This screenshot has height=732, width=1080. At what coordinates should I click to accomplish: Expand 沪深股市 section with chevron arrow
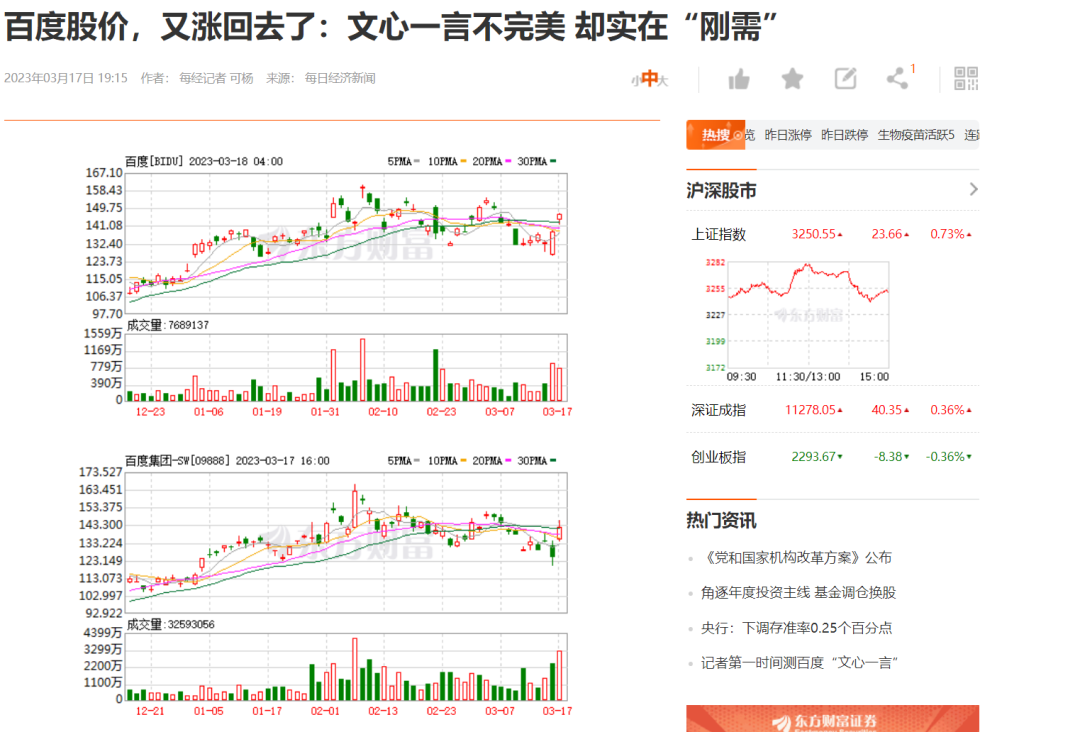point(973,189)
